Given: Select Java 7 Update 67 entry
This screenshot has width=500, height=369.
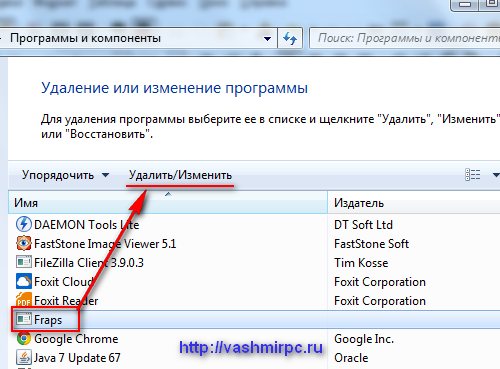Looking at the screenshot, I should [77, 358].
